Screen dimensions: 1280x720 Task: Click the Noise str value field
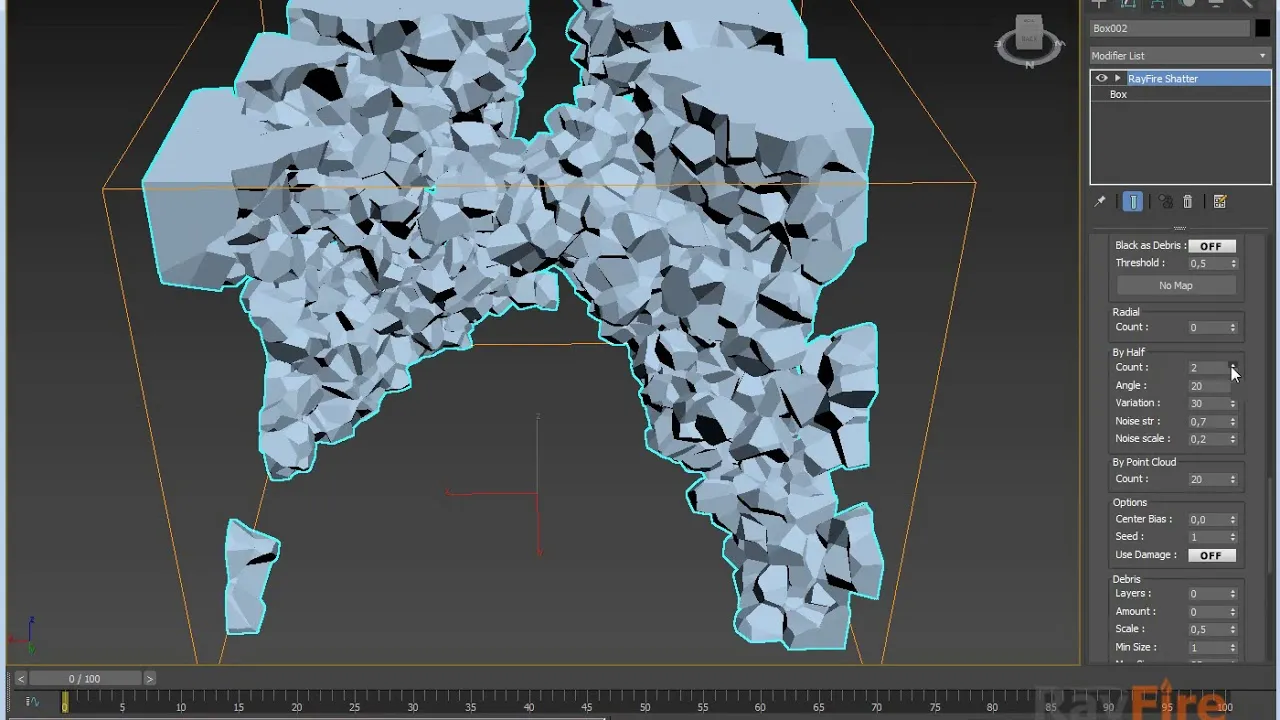click(x=1208, y=422)
